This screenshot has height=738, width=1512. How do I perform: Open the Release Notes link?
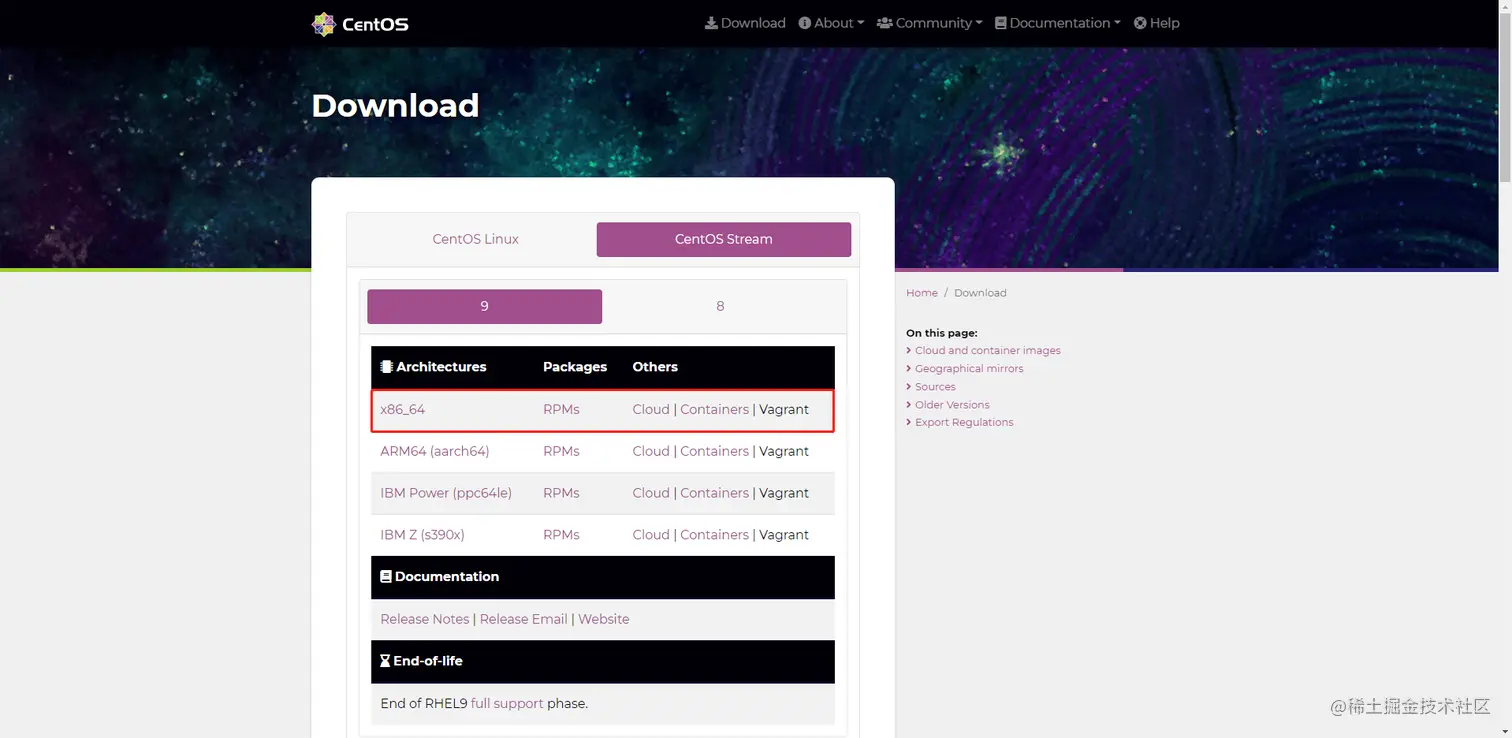tap(425, 619)
